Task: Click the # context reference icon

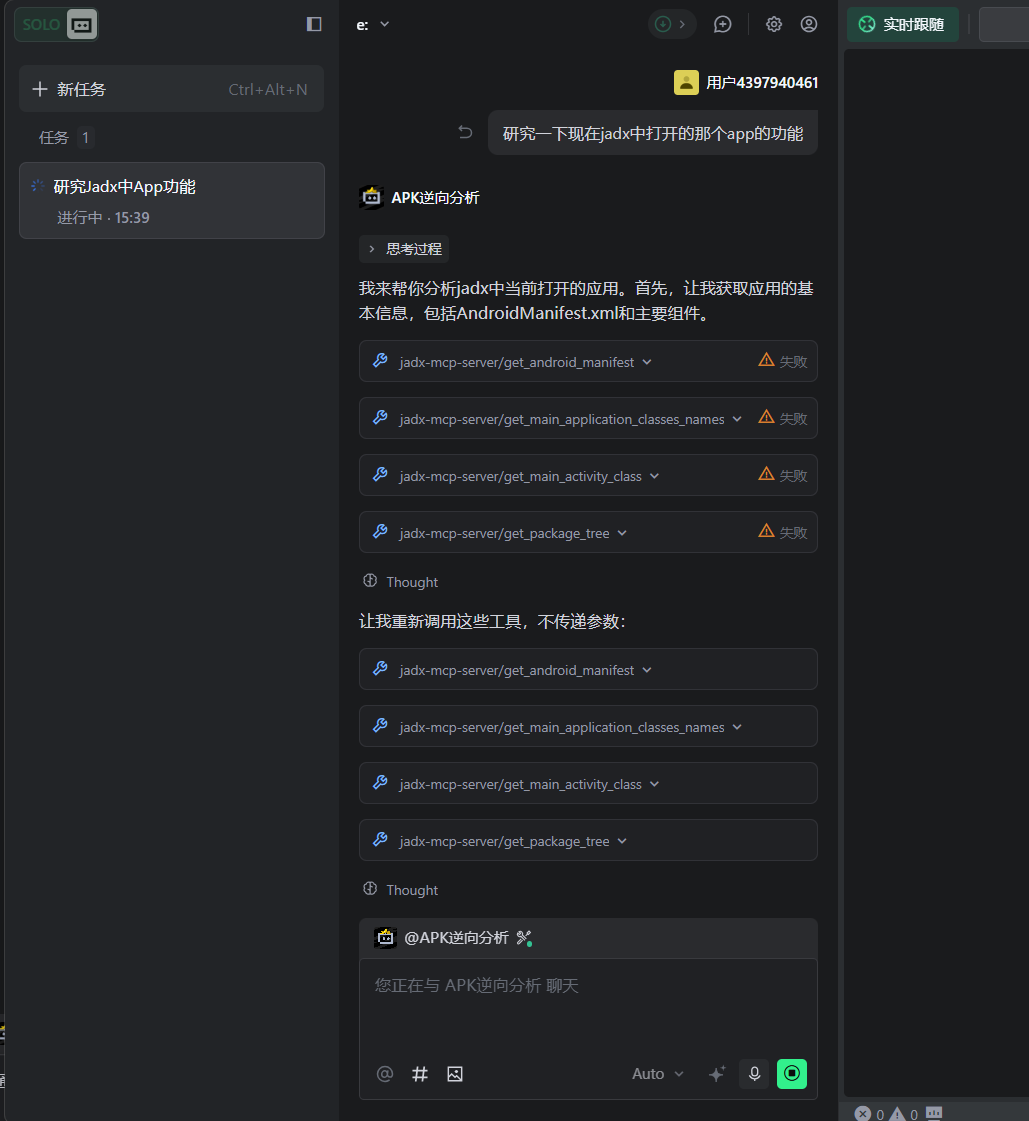Action: (x=420, y=1074)
